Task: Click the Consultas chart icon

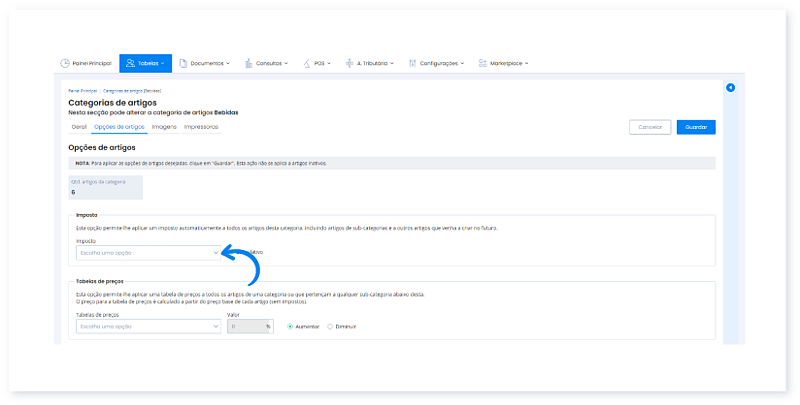Action: 246,63
